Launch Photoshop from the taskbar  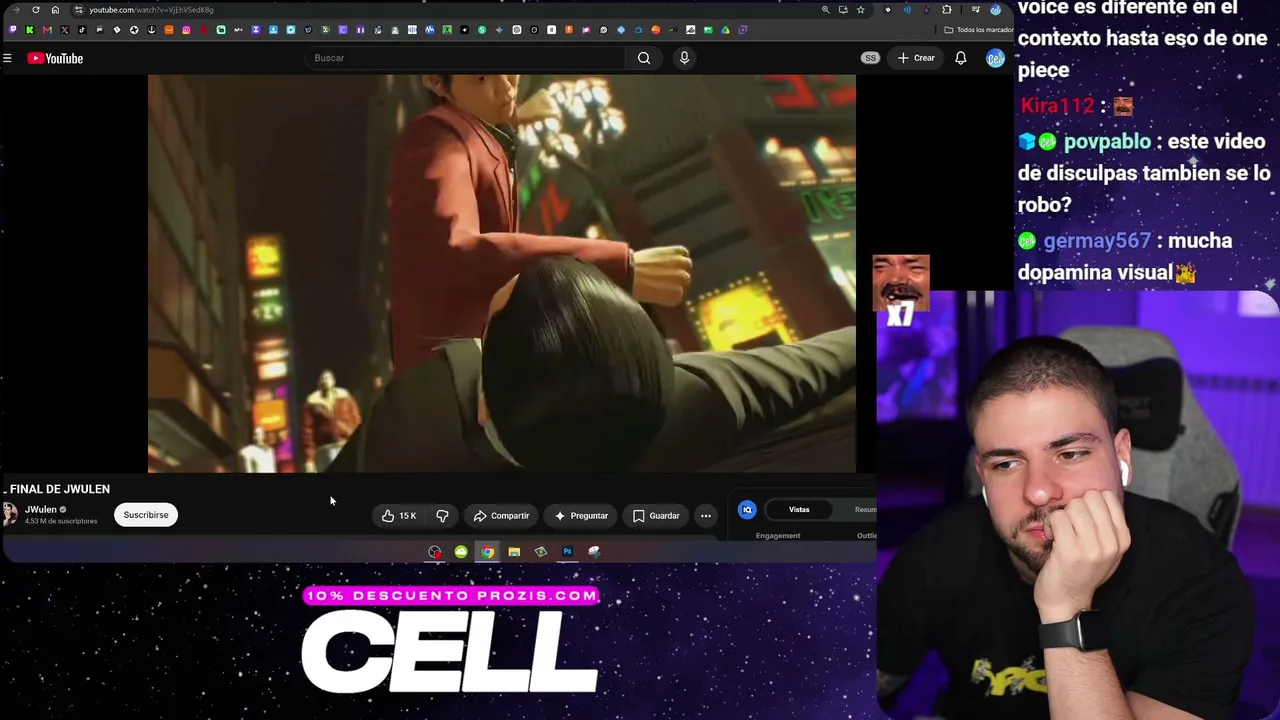click(567, 551)
